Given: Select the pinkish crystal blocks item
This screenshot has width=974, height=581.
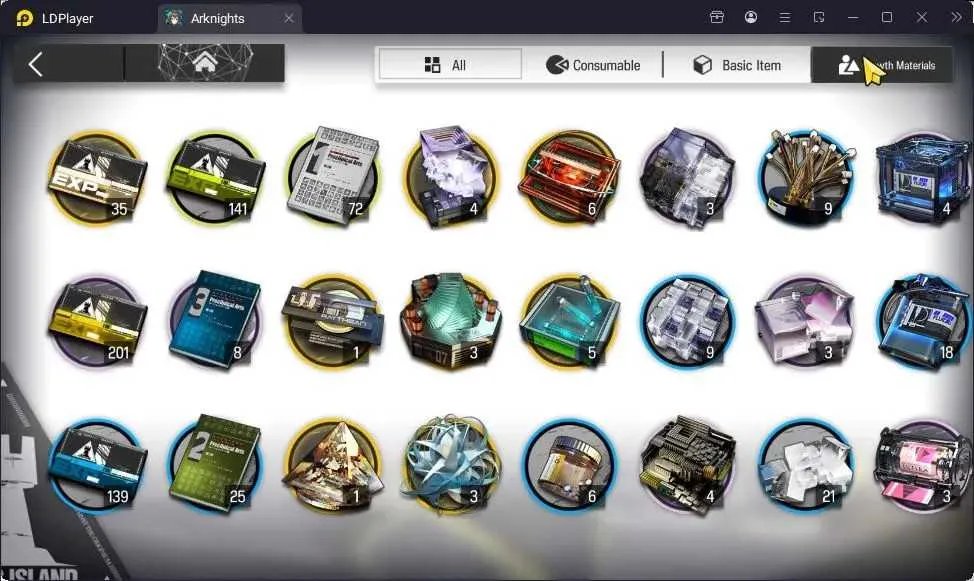Looking at the screenshot, I should (806, 321).
